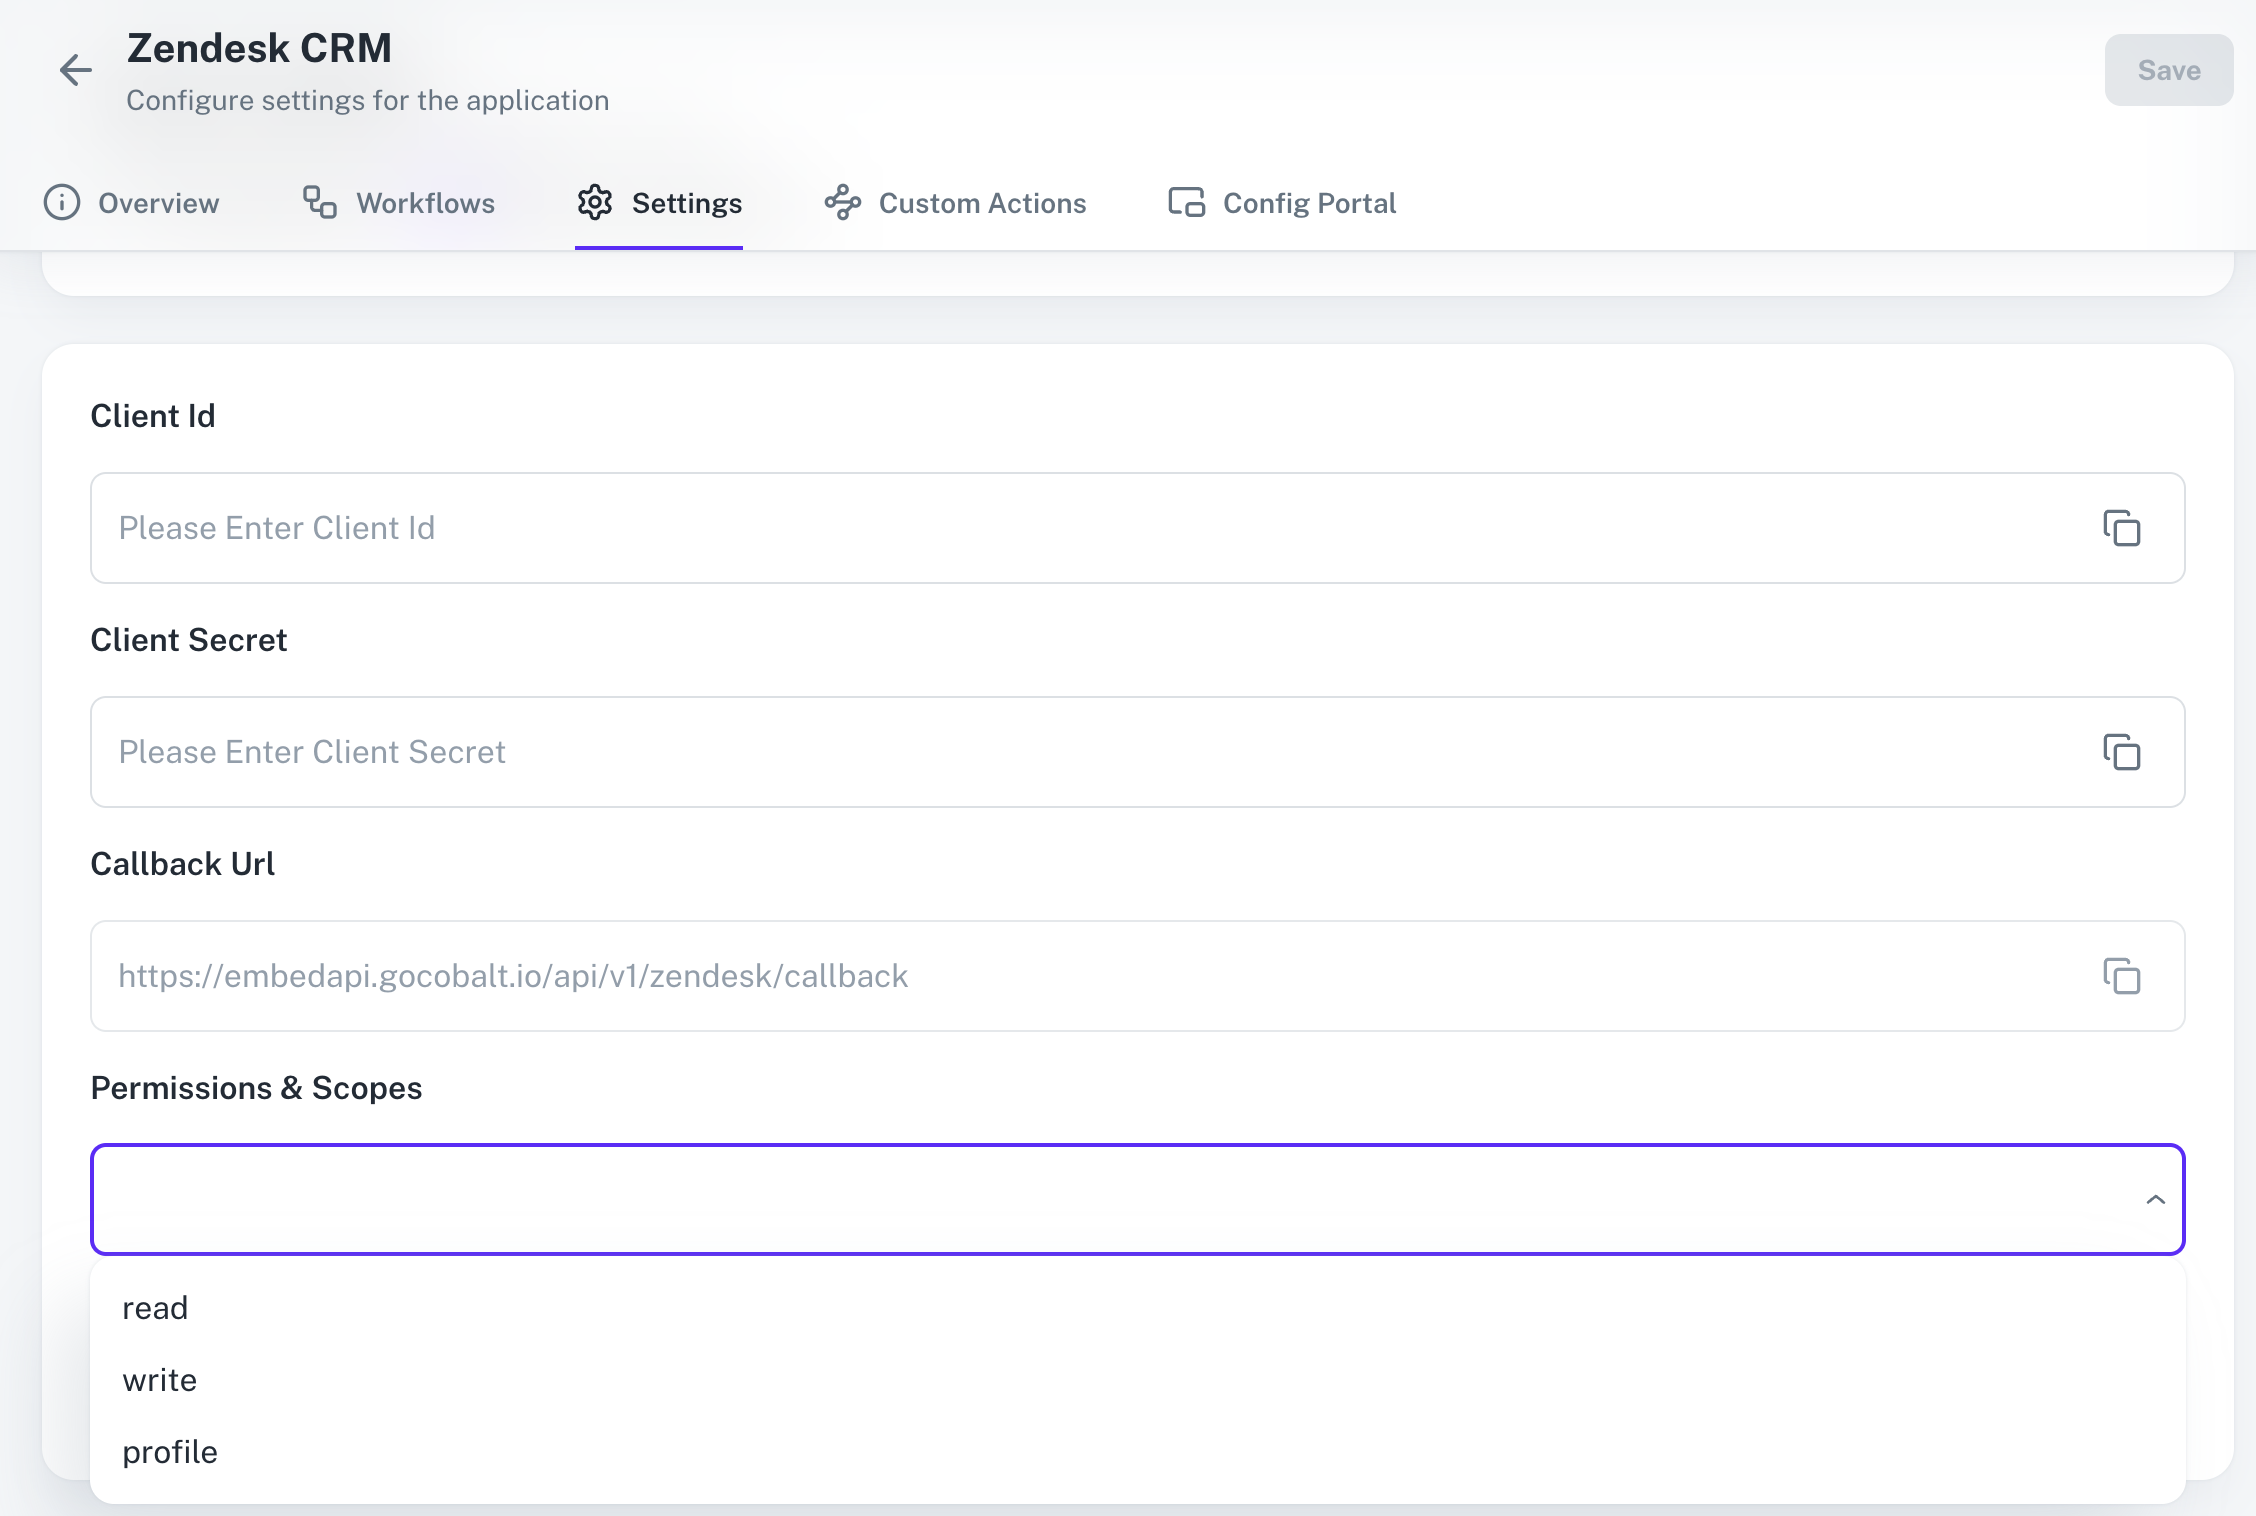The width and height of the screenshot is (2256, 1516).
Task: Switch to the Overview tab
Action: pos(157,203)
